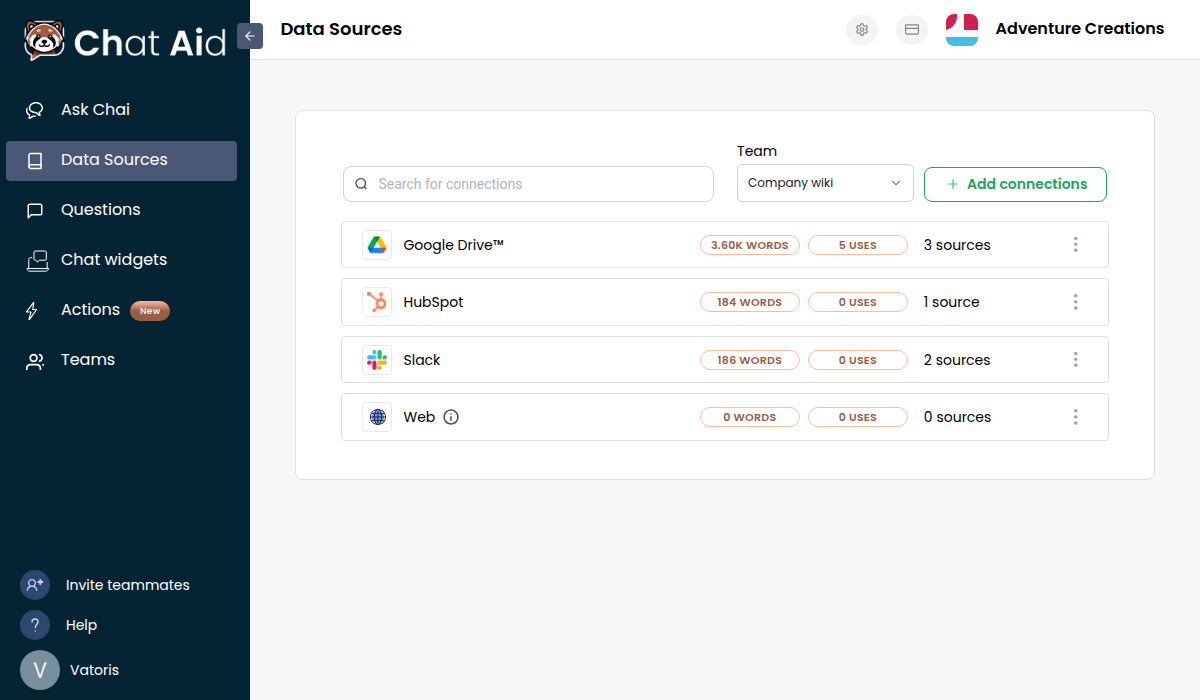Click the Help question mark icon
This screenshot has height=700, width=1200.
click(35, 625)
